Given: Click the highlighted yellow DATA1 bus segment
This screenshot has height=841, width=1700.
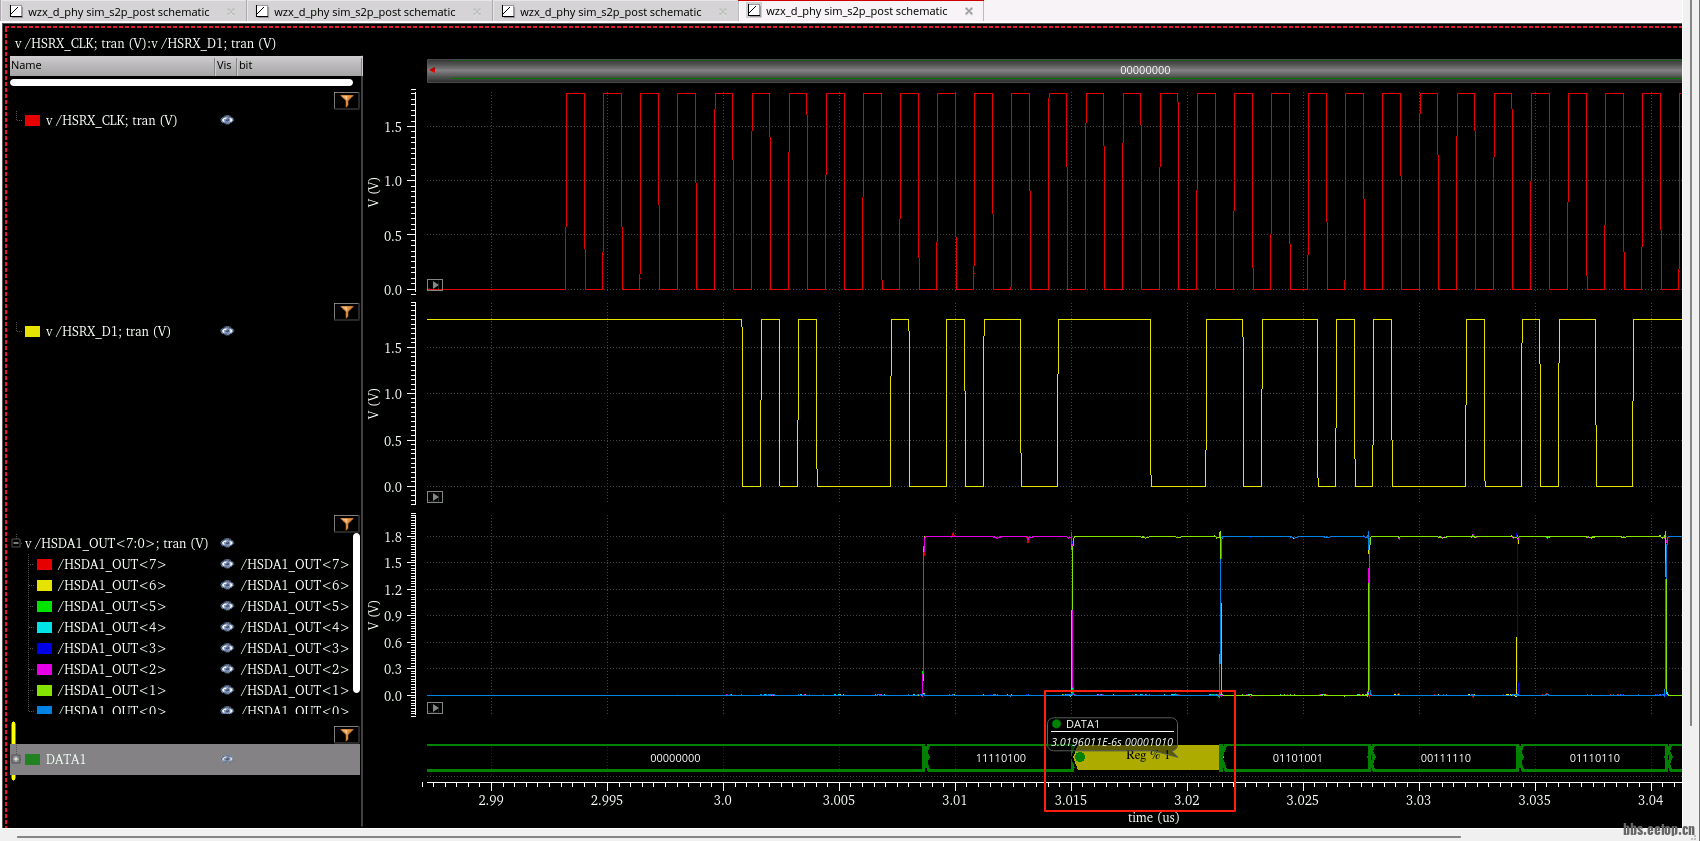Looking at the screenshot, I should point(1148,758).
